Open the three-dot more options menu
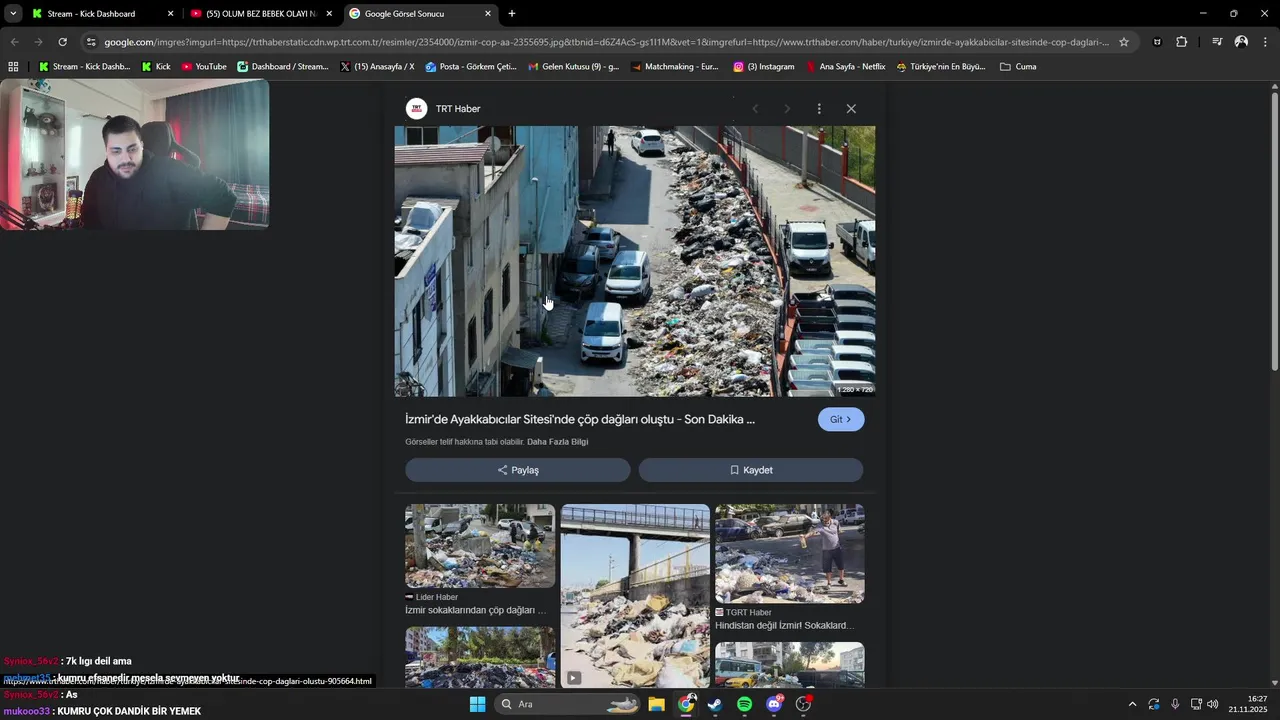Viewport: 1280px width, 720px height. tap(819, 108)
